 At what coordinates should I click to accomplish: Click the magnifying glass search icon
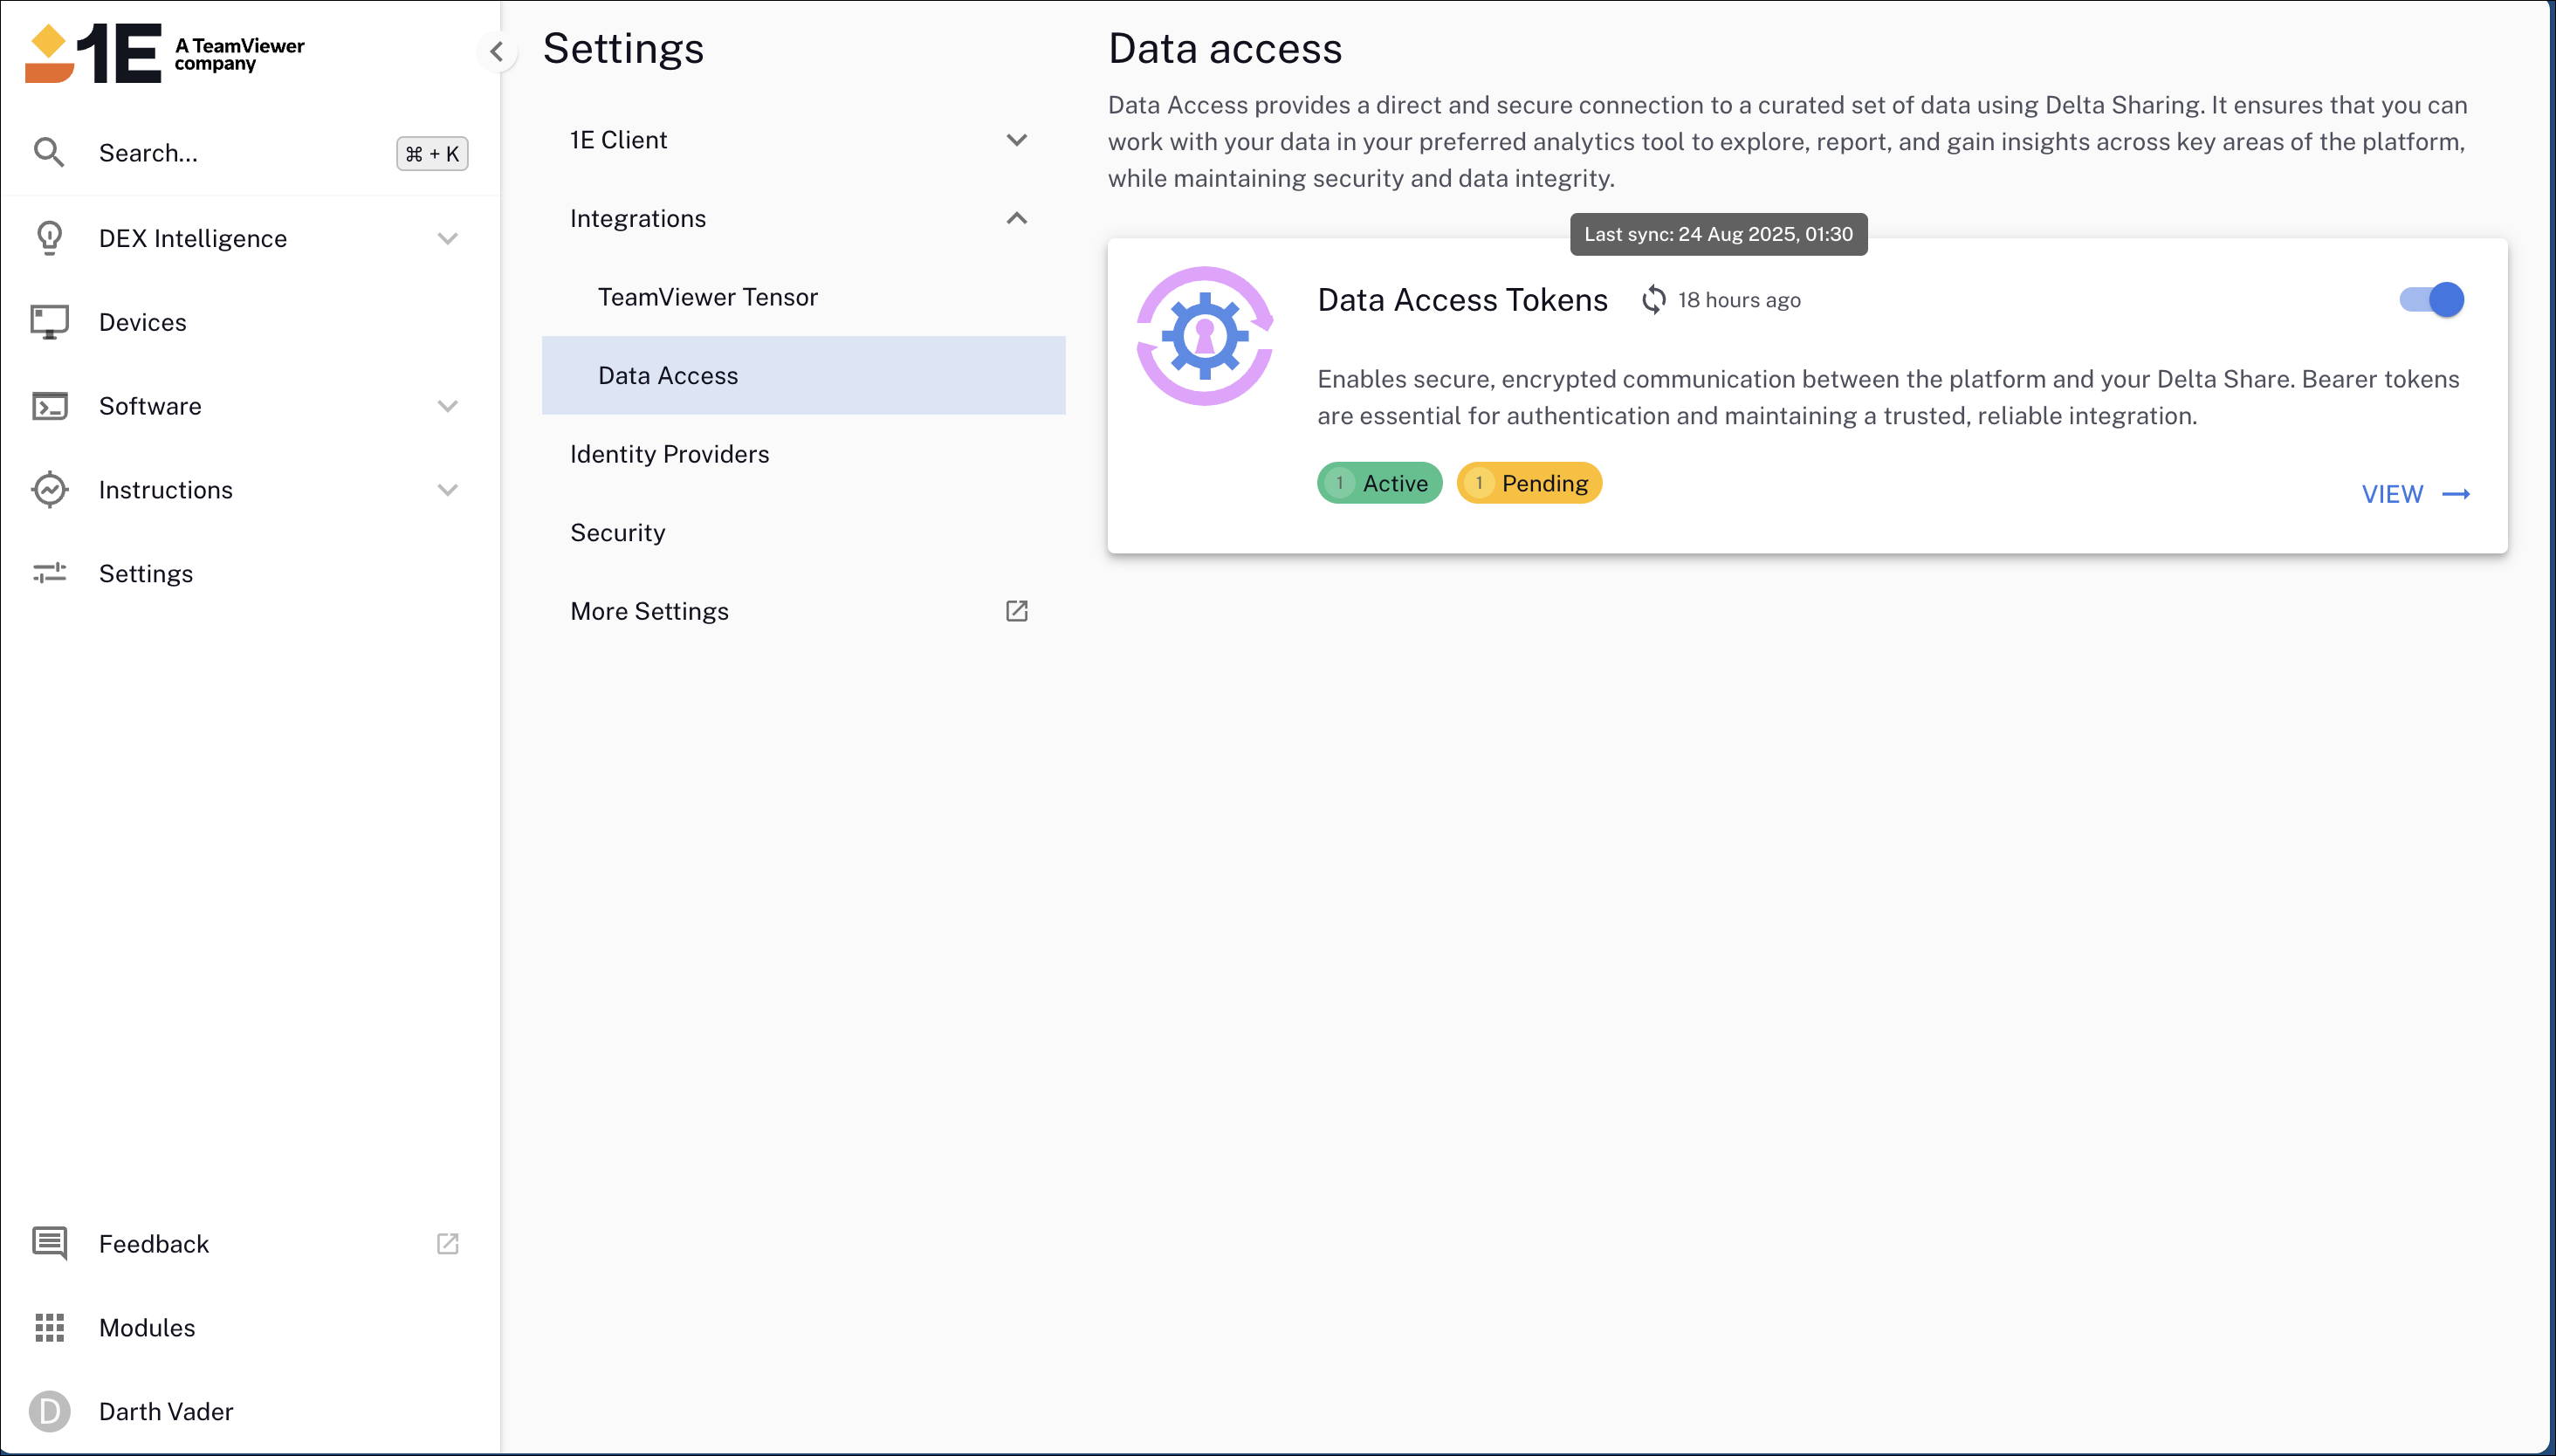48,153
